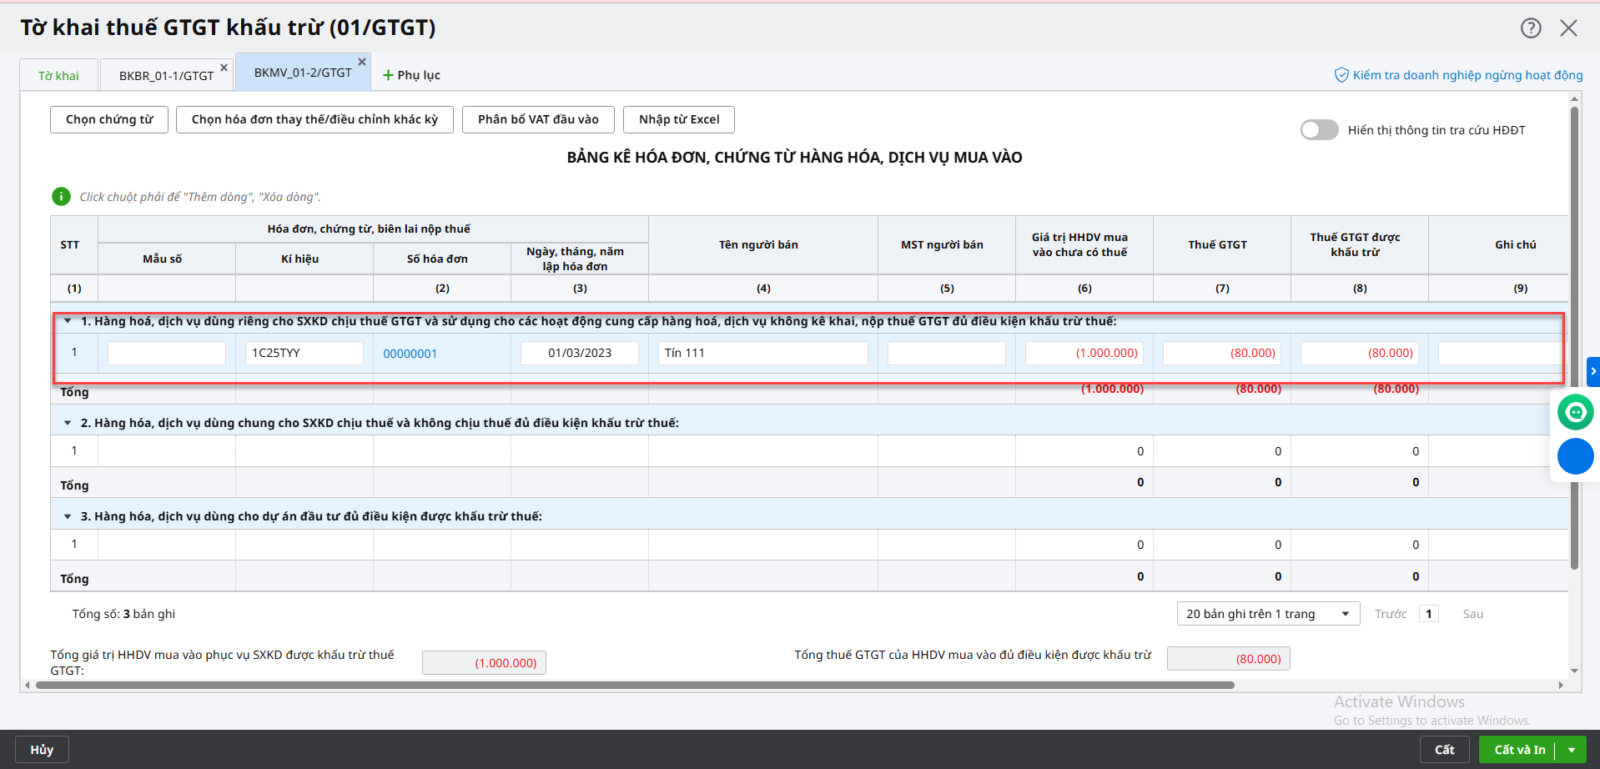Screen dimensions: 1600x769
Task: Click the Tên người bán field with Tín 111
Action: [x=762, y=353]
